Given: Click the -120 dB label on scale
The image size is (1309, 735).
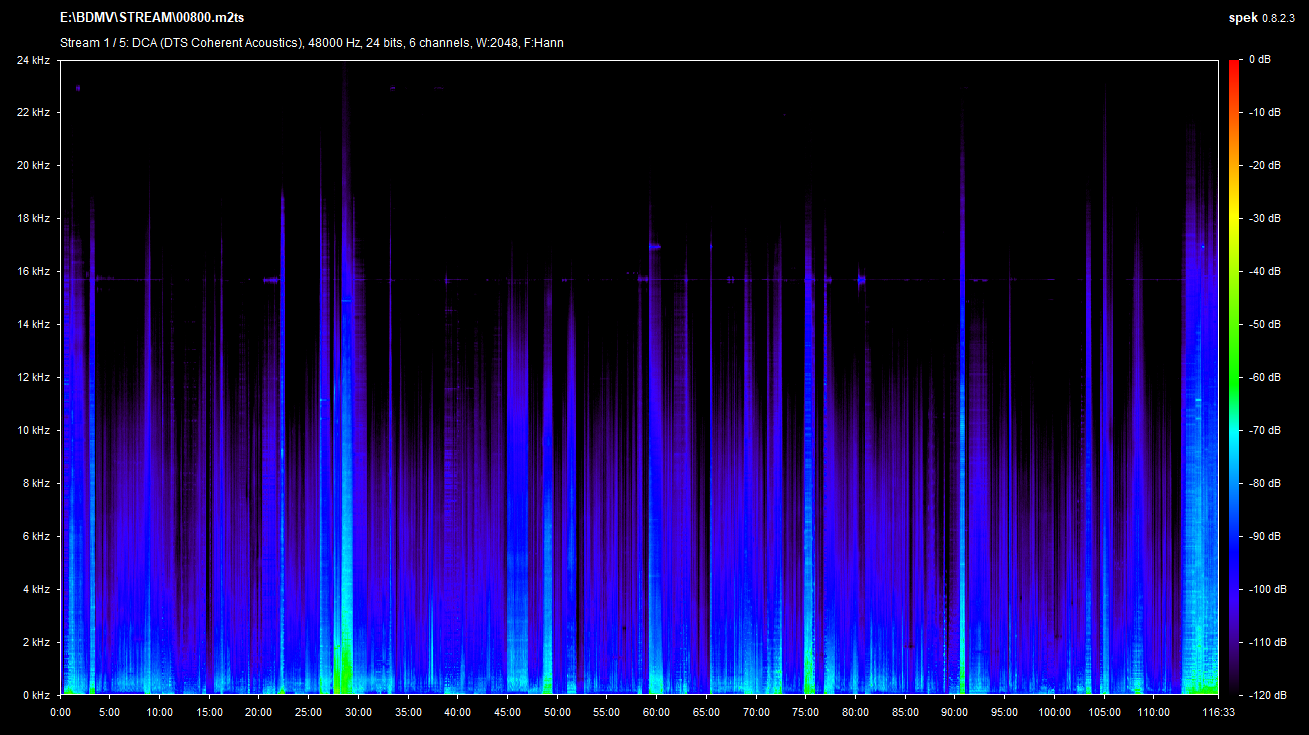Looking at the screenshot, I should coord(1267,695).
